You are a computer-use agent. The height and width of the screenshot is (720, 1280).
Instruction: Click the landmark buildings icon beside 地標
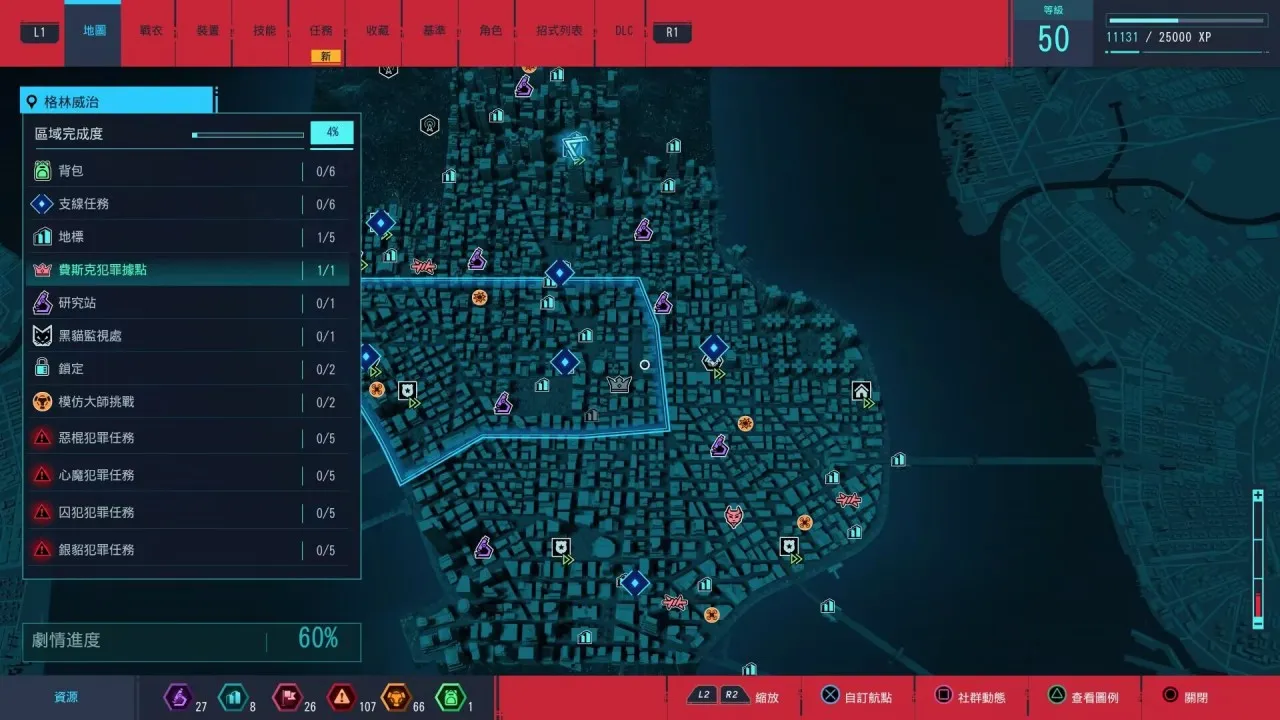[x=42, y=237]
